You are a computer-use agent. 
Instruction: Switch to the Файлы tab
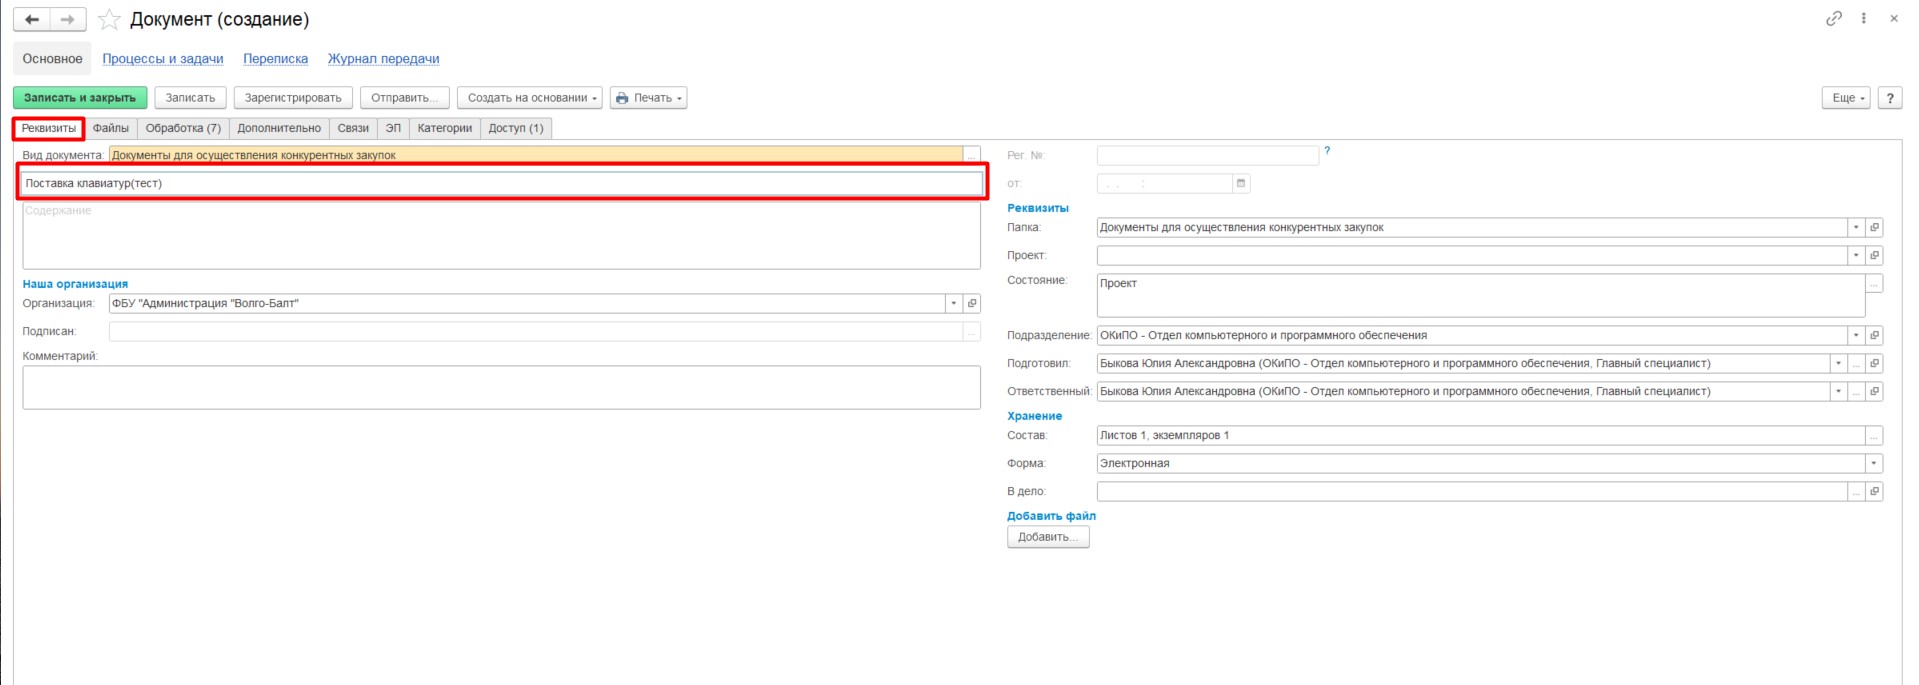(x=111, y=128)
